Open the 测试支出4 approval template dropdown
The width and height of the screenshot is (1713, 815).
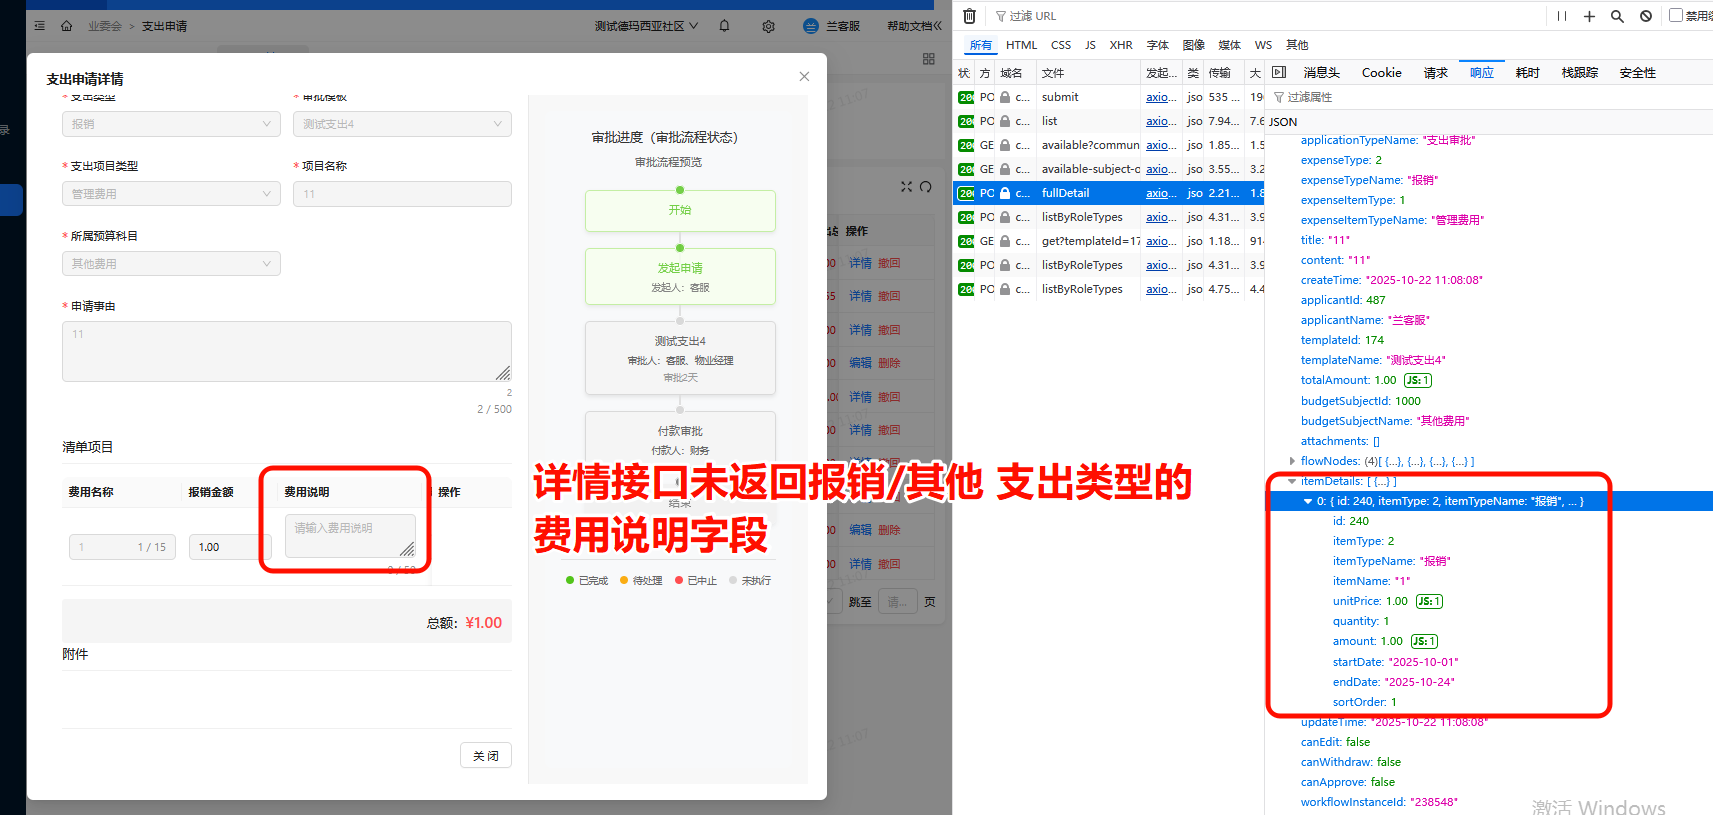(402, 124)
